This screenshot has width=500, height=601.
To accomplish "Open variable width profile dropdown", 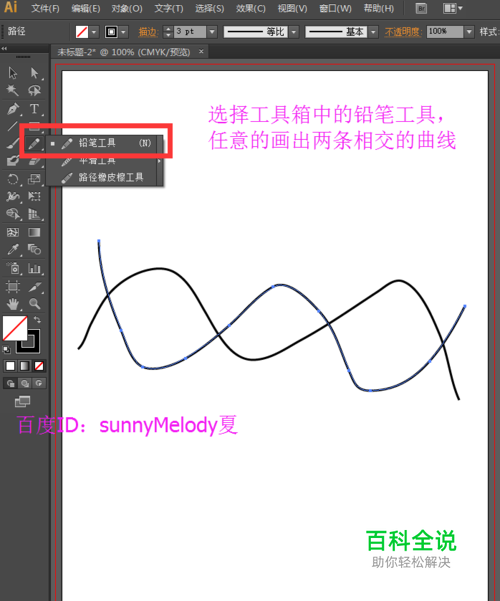I will point(294,32).
